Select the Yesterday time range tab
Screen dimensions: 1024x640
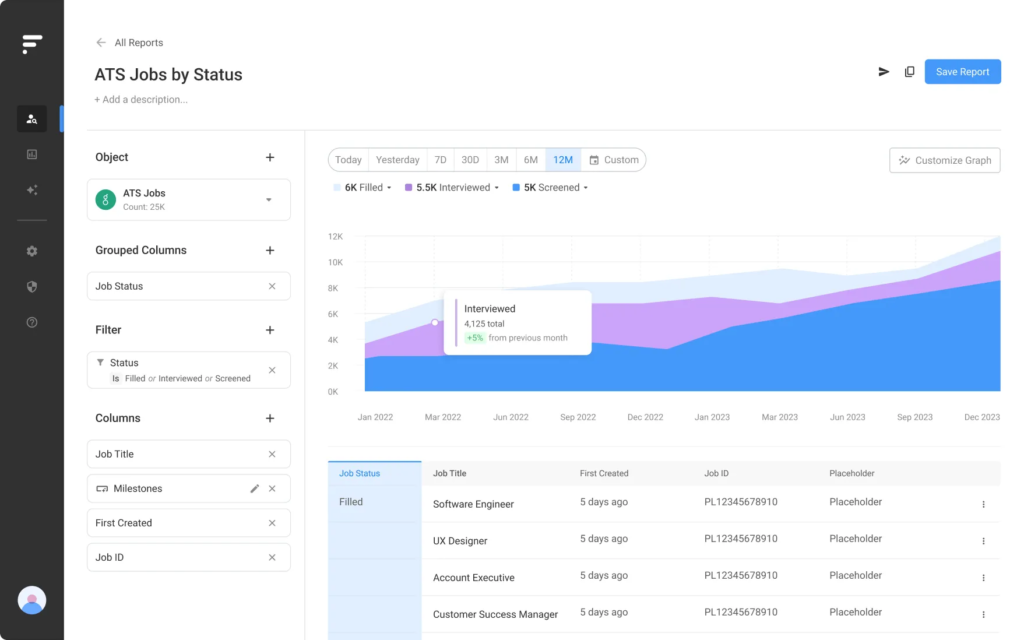397,159
